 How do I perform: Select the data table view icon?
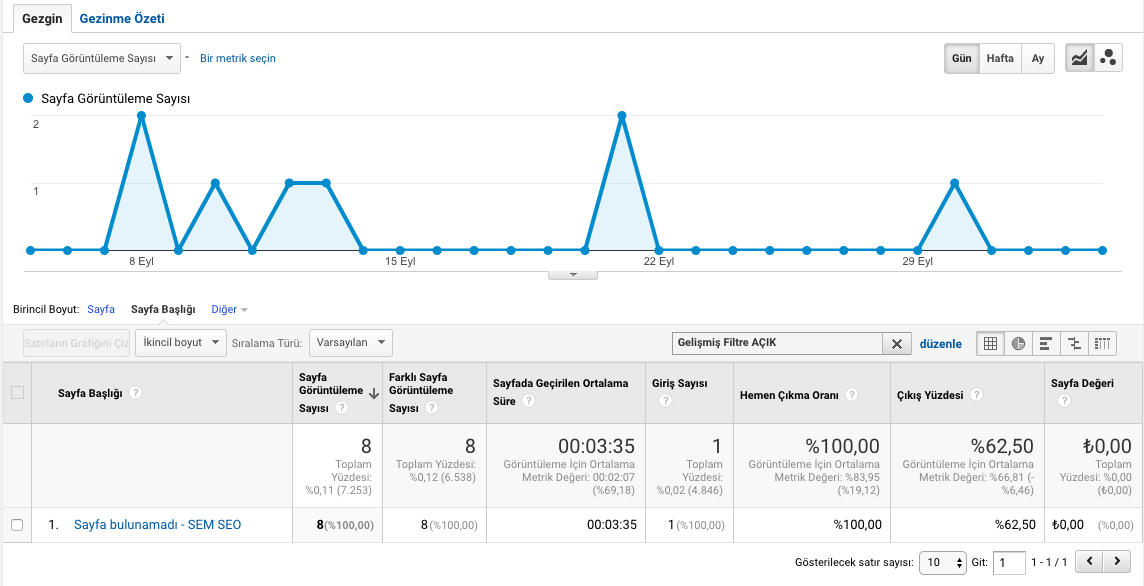990,343
